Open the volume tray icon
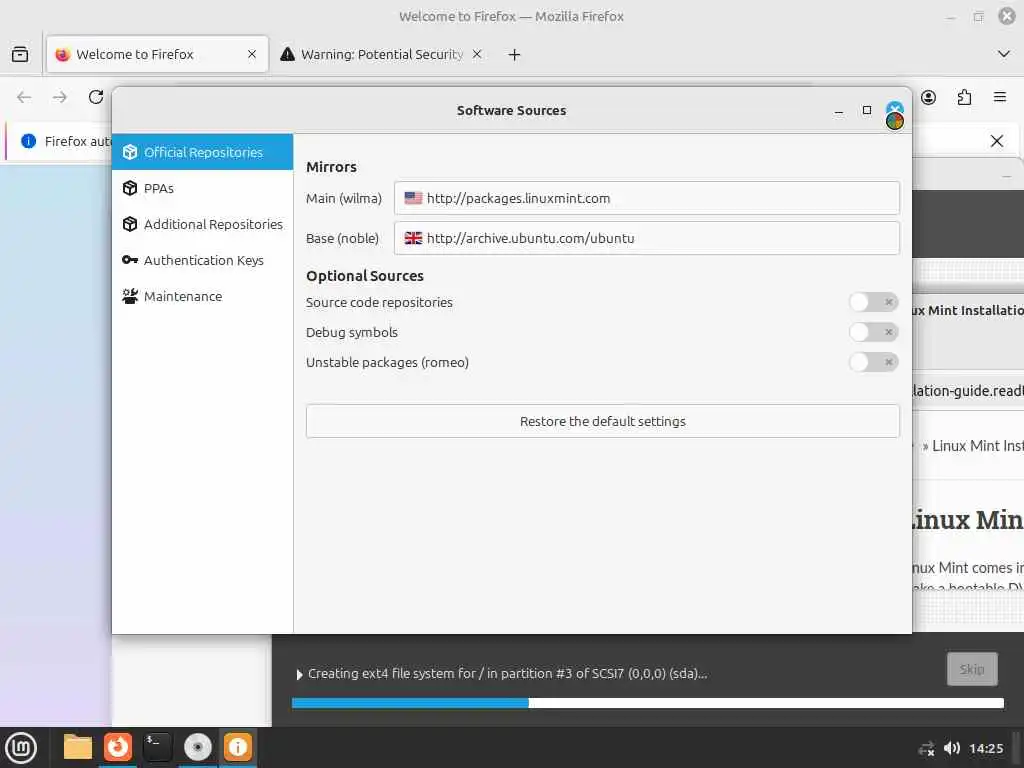Viewport: 1024px width, 768px height. tap(952, 748)
